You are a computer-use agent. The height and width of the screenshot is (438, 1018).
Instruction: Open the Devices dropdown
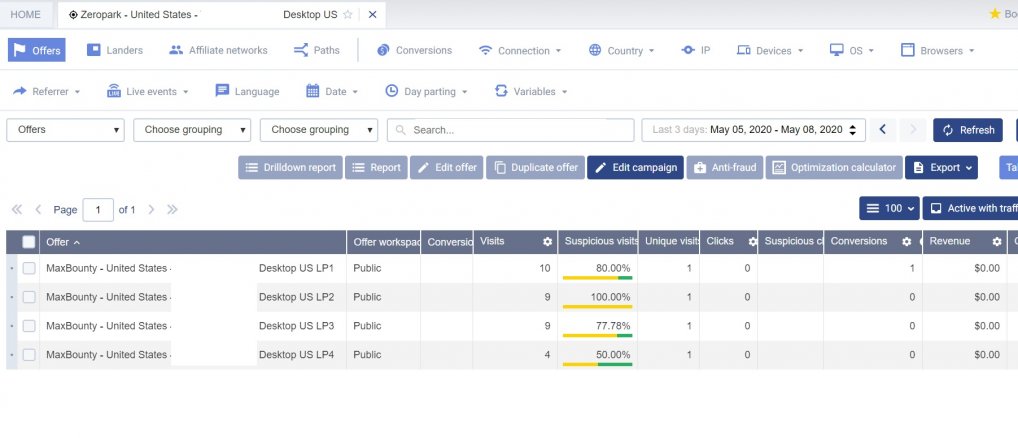(x=770, y=50)
